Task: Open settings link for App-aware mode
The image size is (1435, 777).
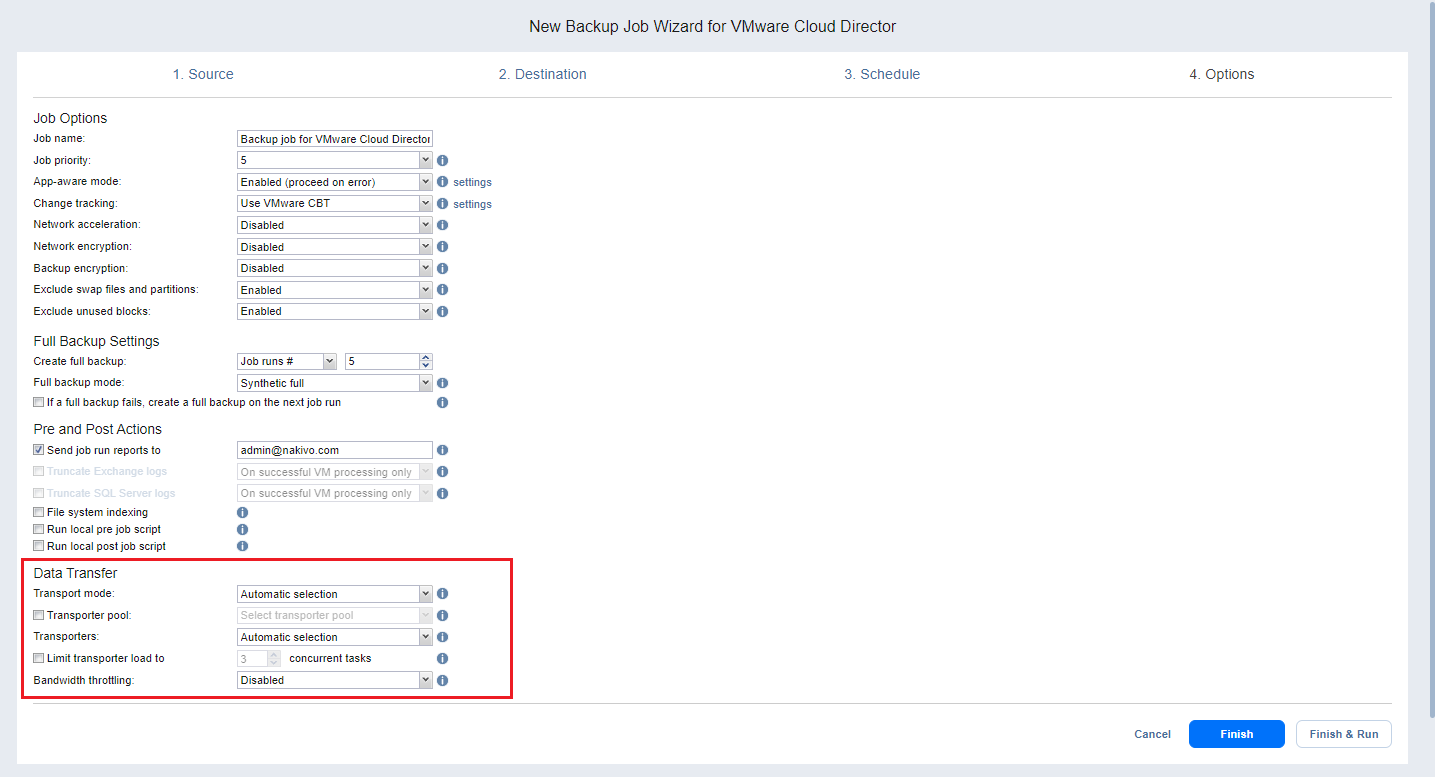Action: pos(472,183)
